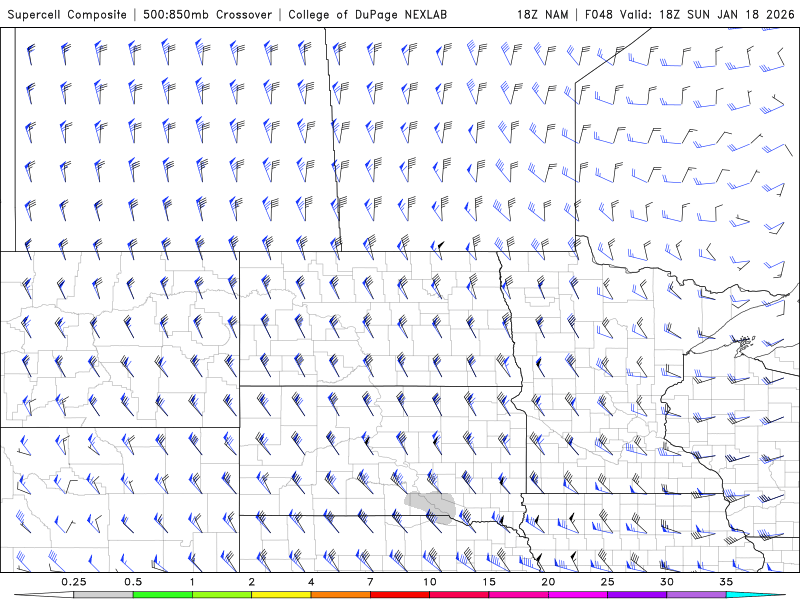Image resolution: width=800 pixels, height=600 pixels.
Task: Click the 500:850mb Crossover label
Action: point(208,14)
